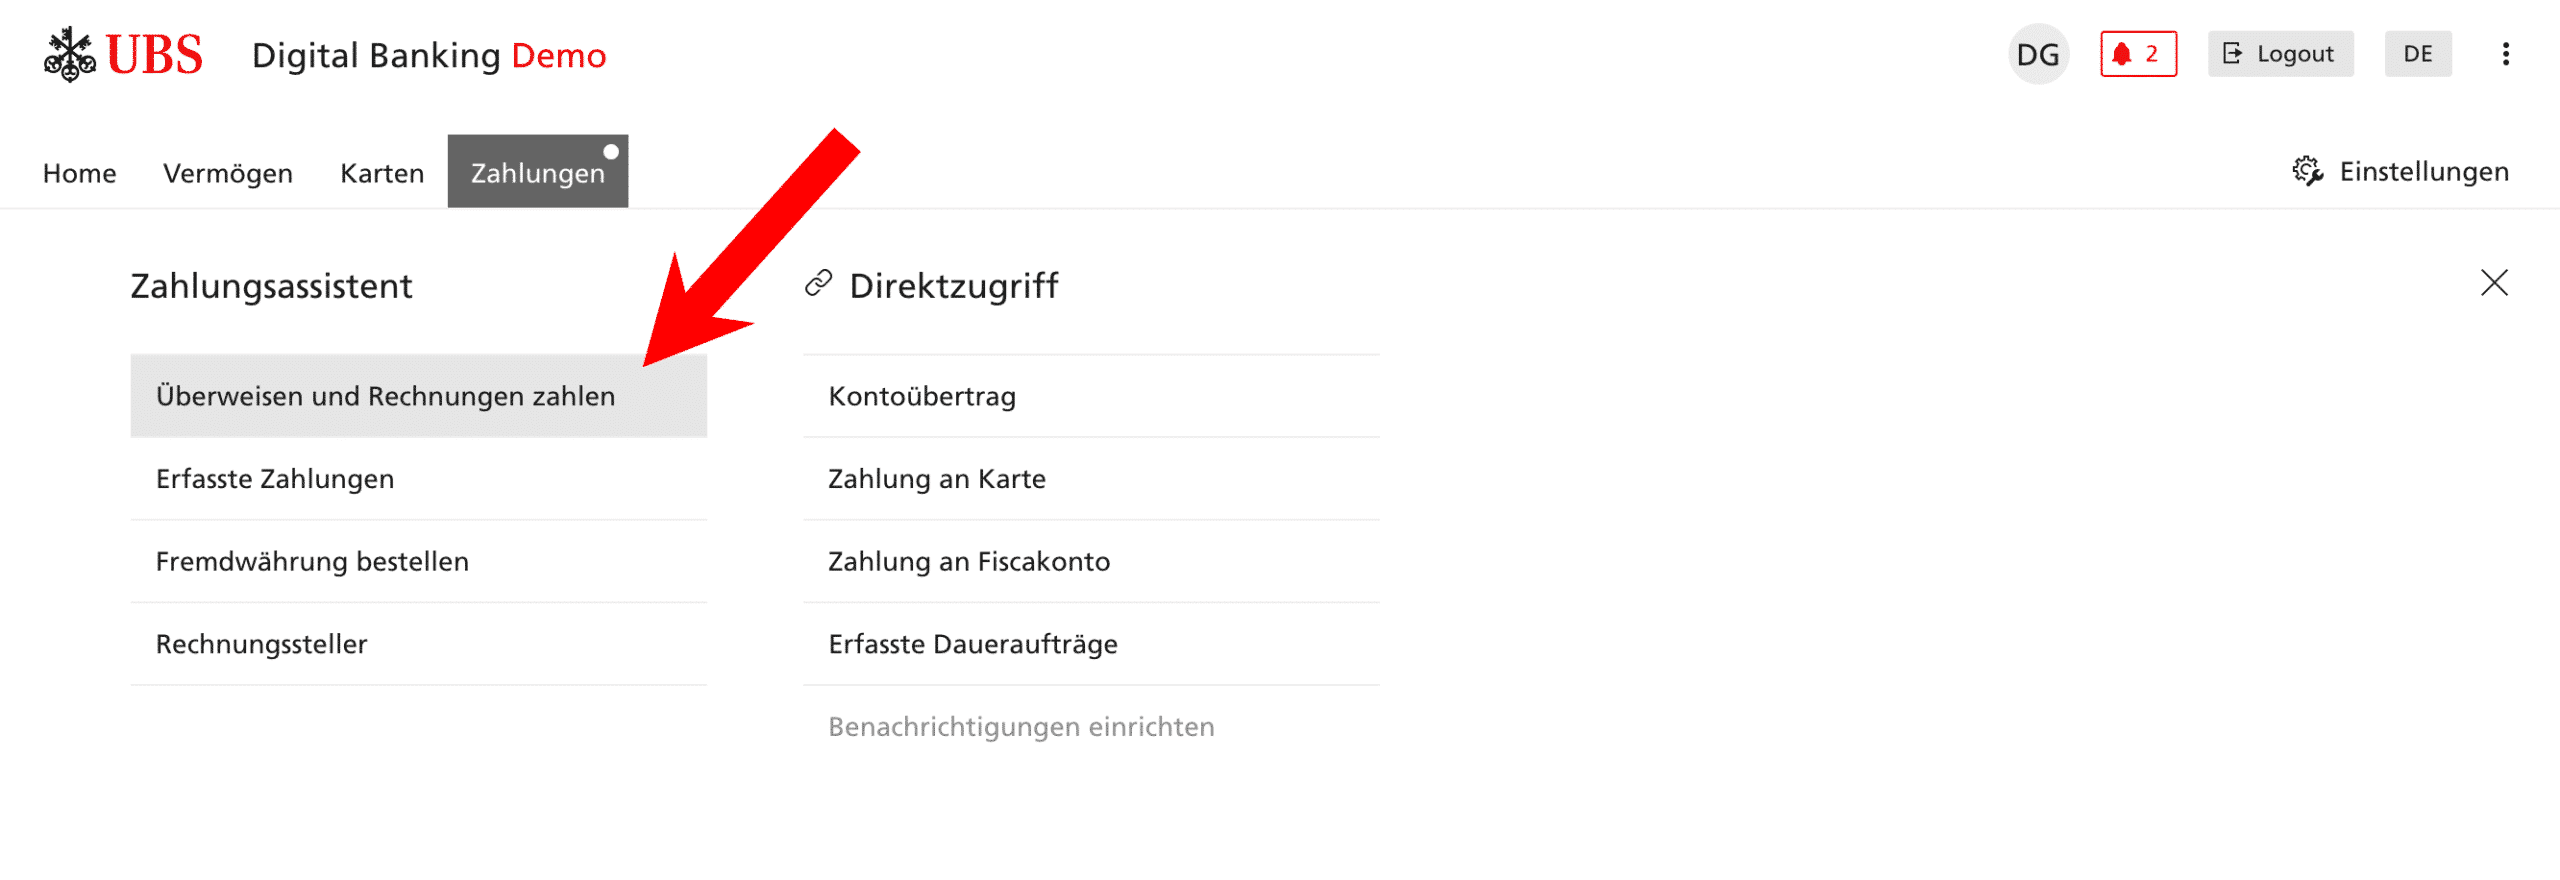The width and height of the screenshot is (2560, 880).
Task: Close the Zahlungen menu panel
Action: (x=2494, y=283)
